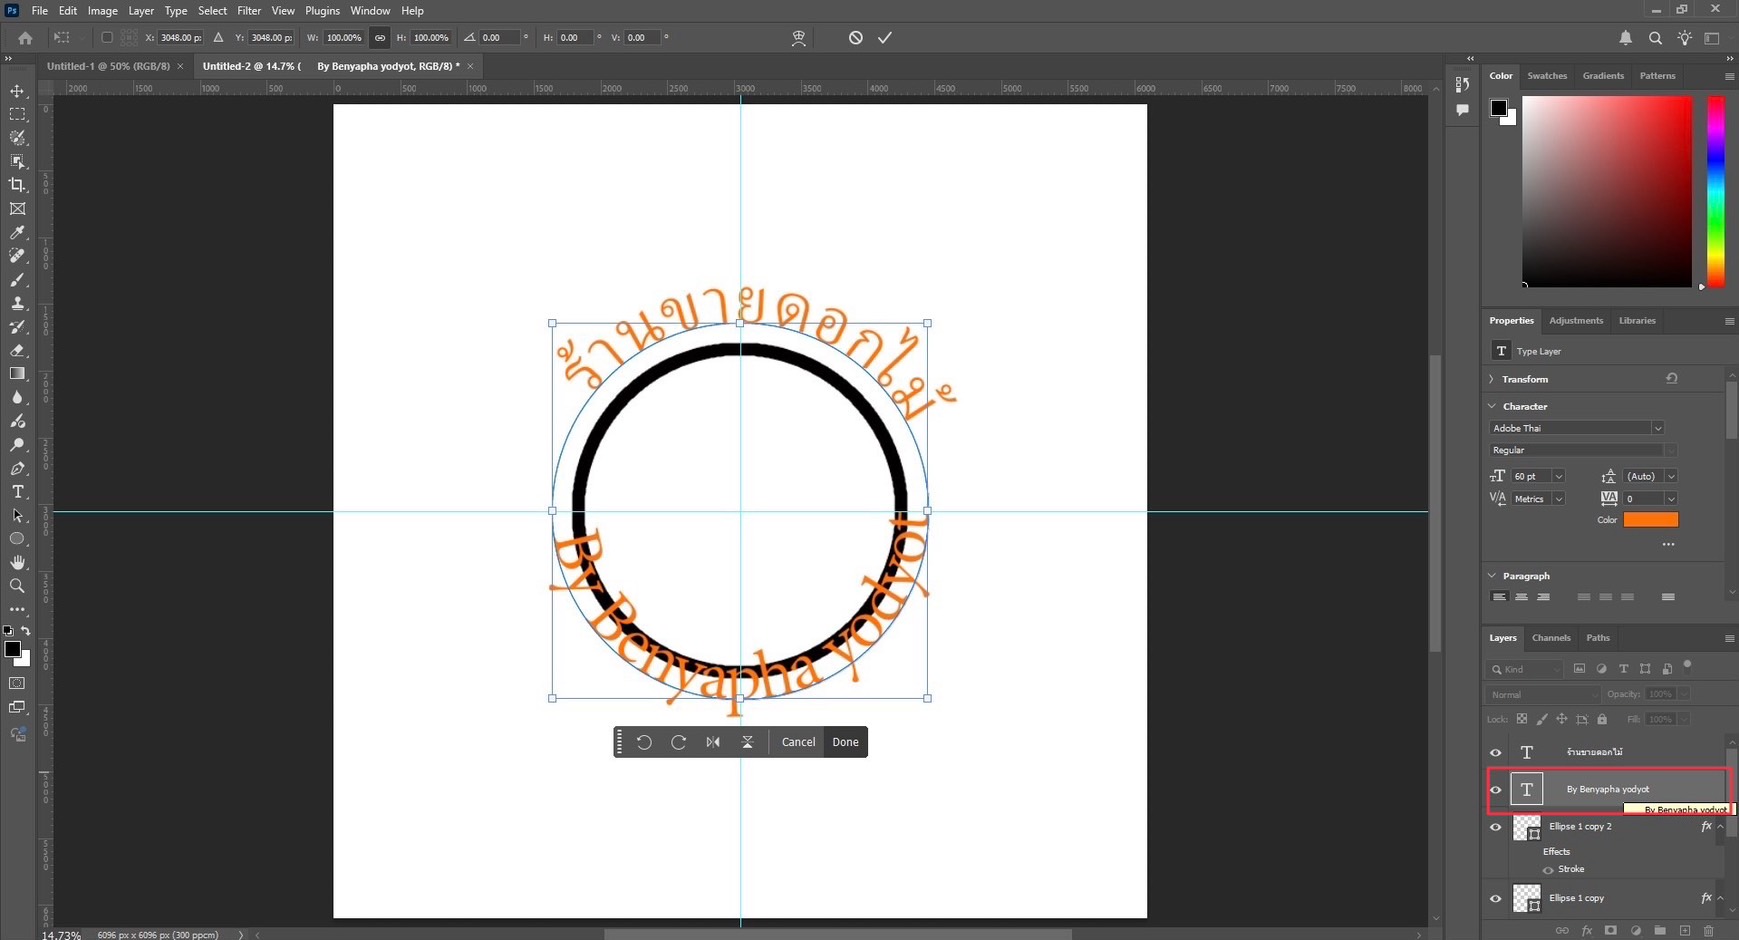Expand the Transform section
1739x940 pixels.
1492,379
